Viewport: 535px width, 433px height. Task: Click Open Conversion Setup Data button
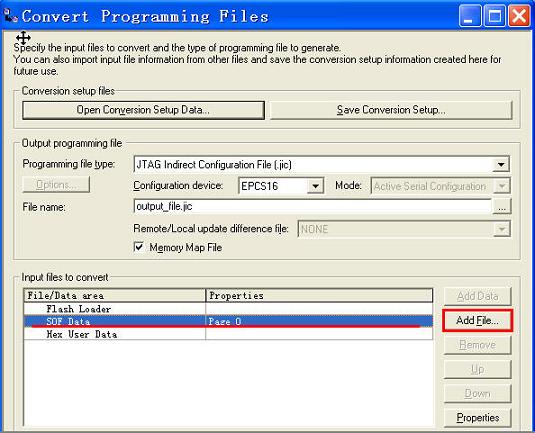coord(143,110)
